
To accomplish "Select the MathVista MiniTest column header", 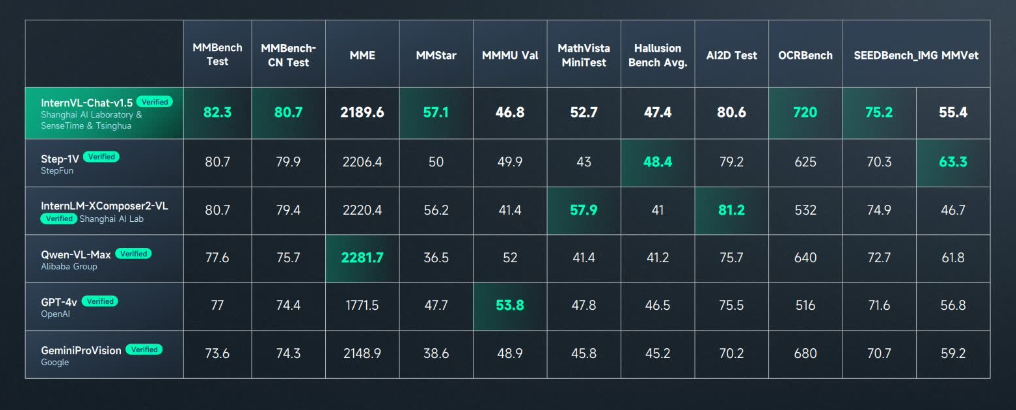I will [x=584, y=55].
